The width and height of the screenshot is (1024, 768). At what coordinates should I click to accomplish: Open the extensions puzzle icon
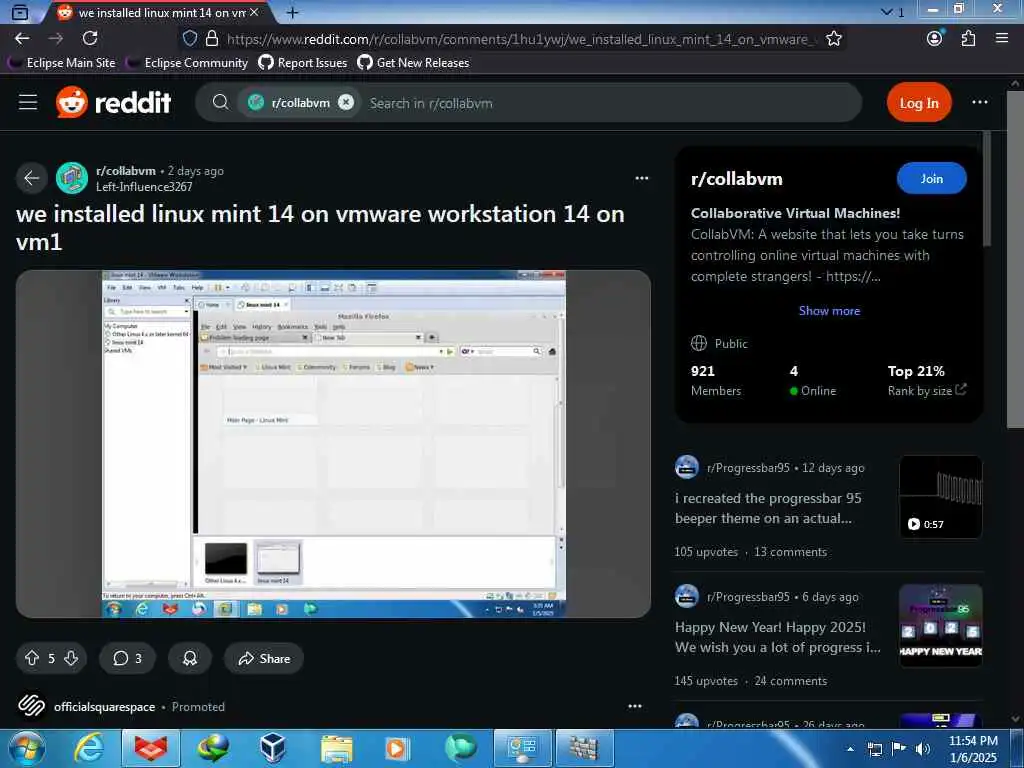click(968, 39)
